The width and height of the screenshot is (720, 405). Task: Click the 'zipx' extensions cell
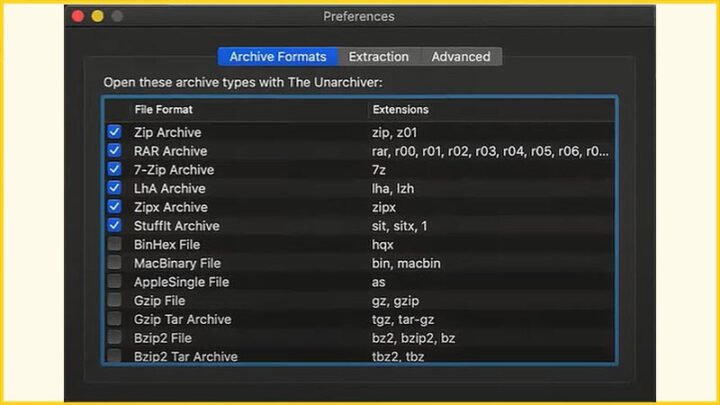[x=384, y=207]
